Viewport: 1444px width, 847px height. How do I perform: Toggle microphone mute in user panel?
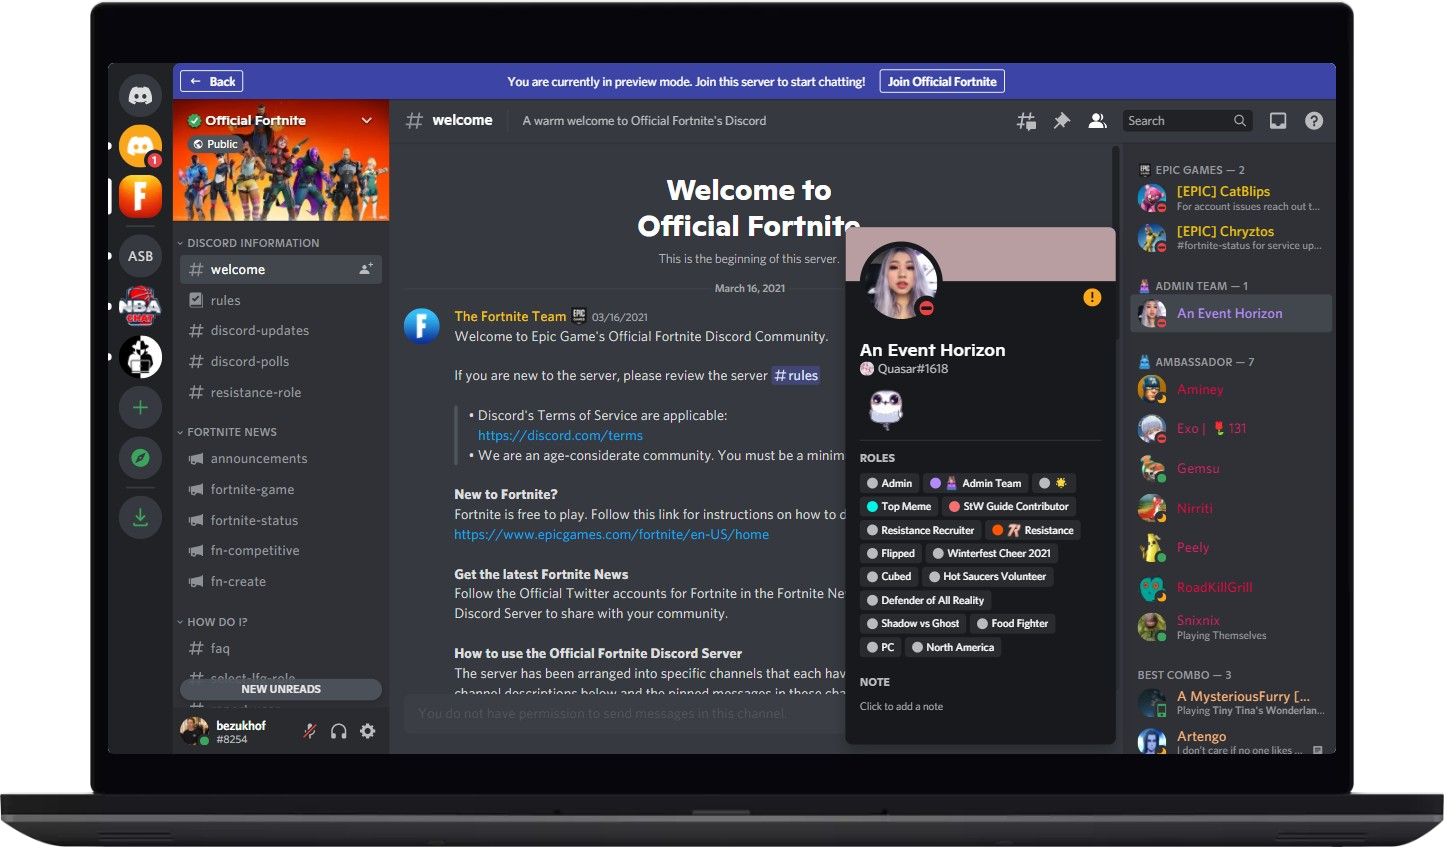pos(310,731)
